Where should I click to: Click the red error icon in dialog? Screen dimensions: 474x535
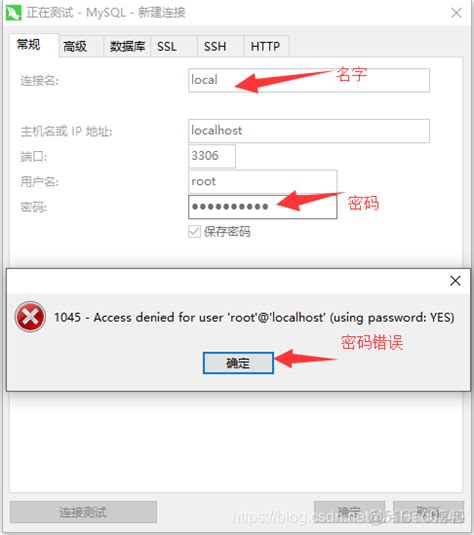coord(30,317)
